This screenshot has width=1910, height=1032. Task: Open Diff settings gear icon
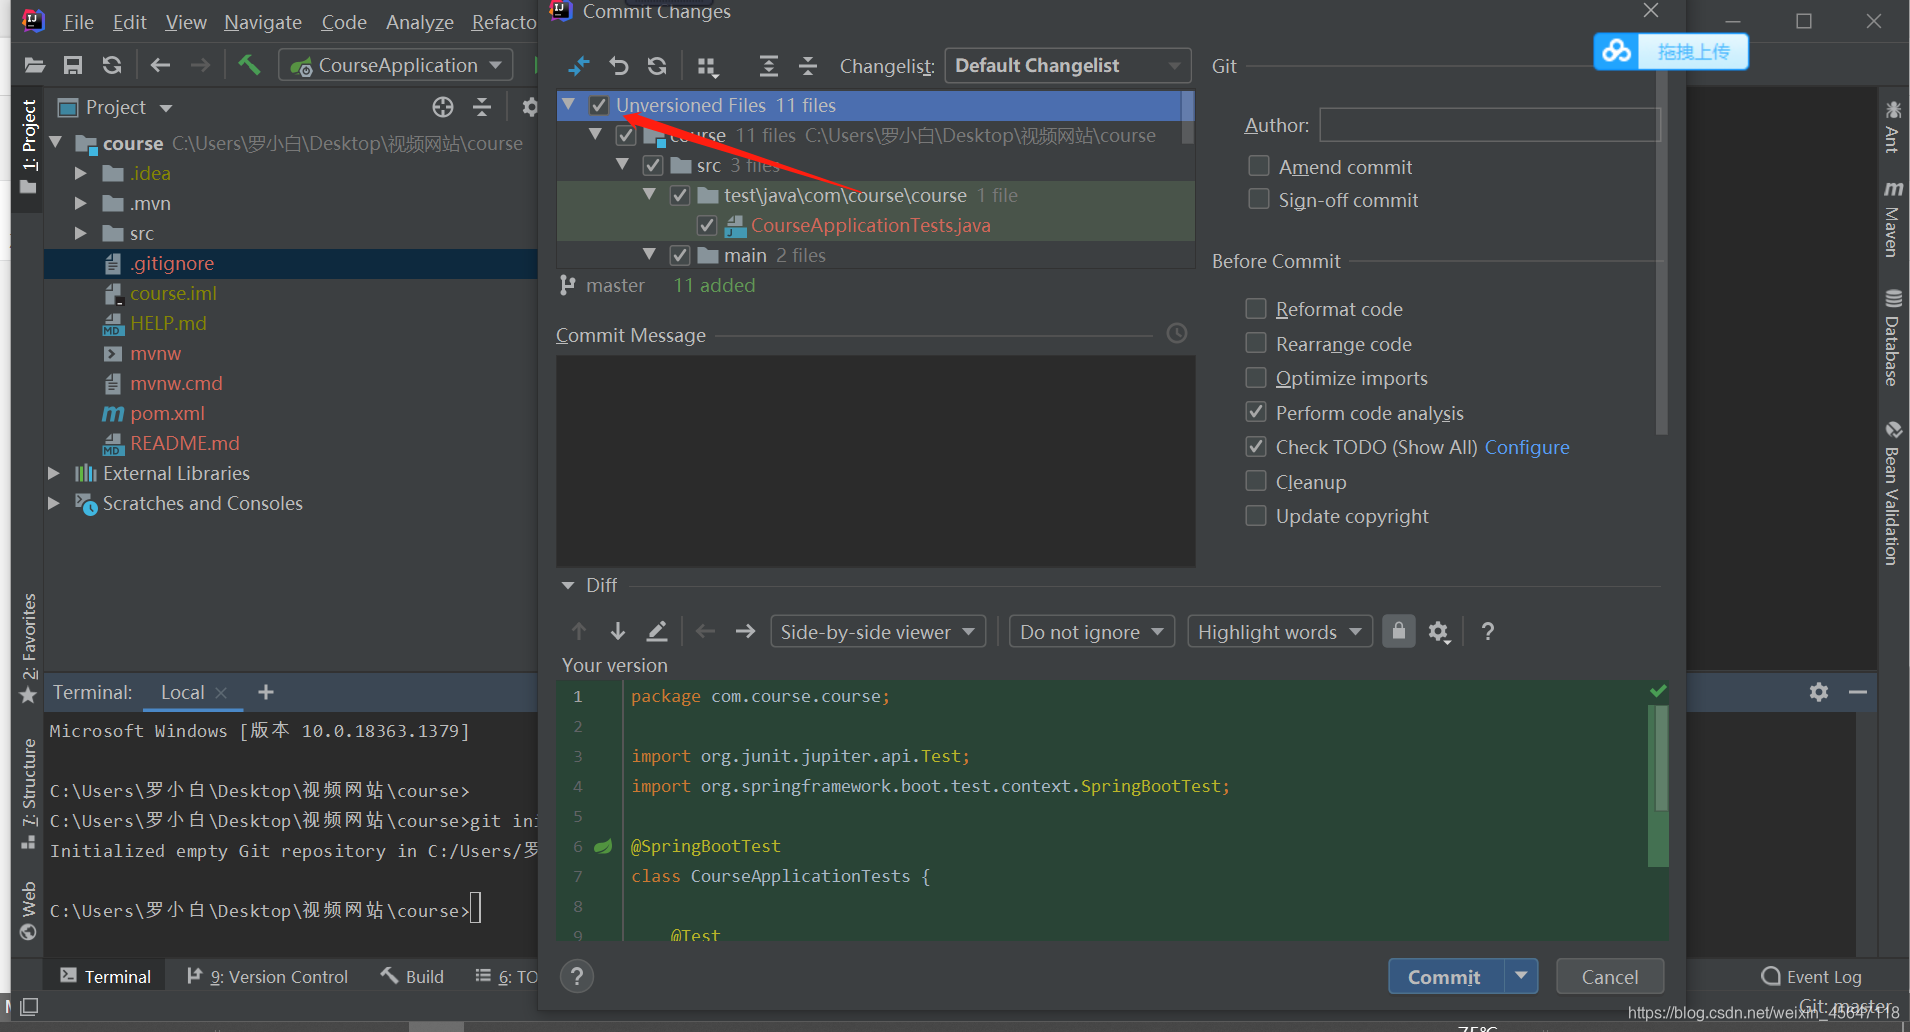(x=1439, y=631)
